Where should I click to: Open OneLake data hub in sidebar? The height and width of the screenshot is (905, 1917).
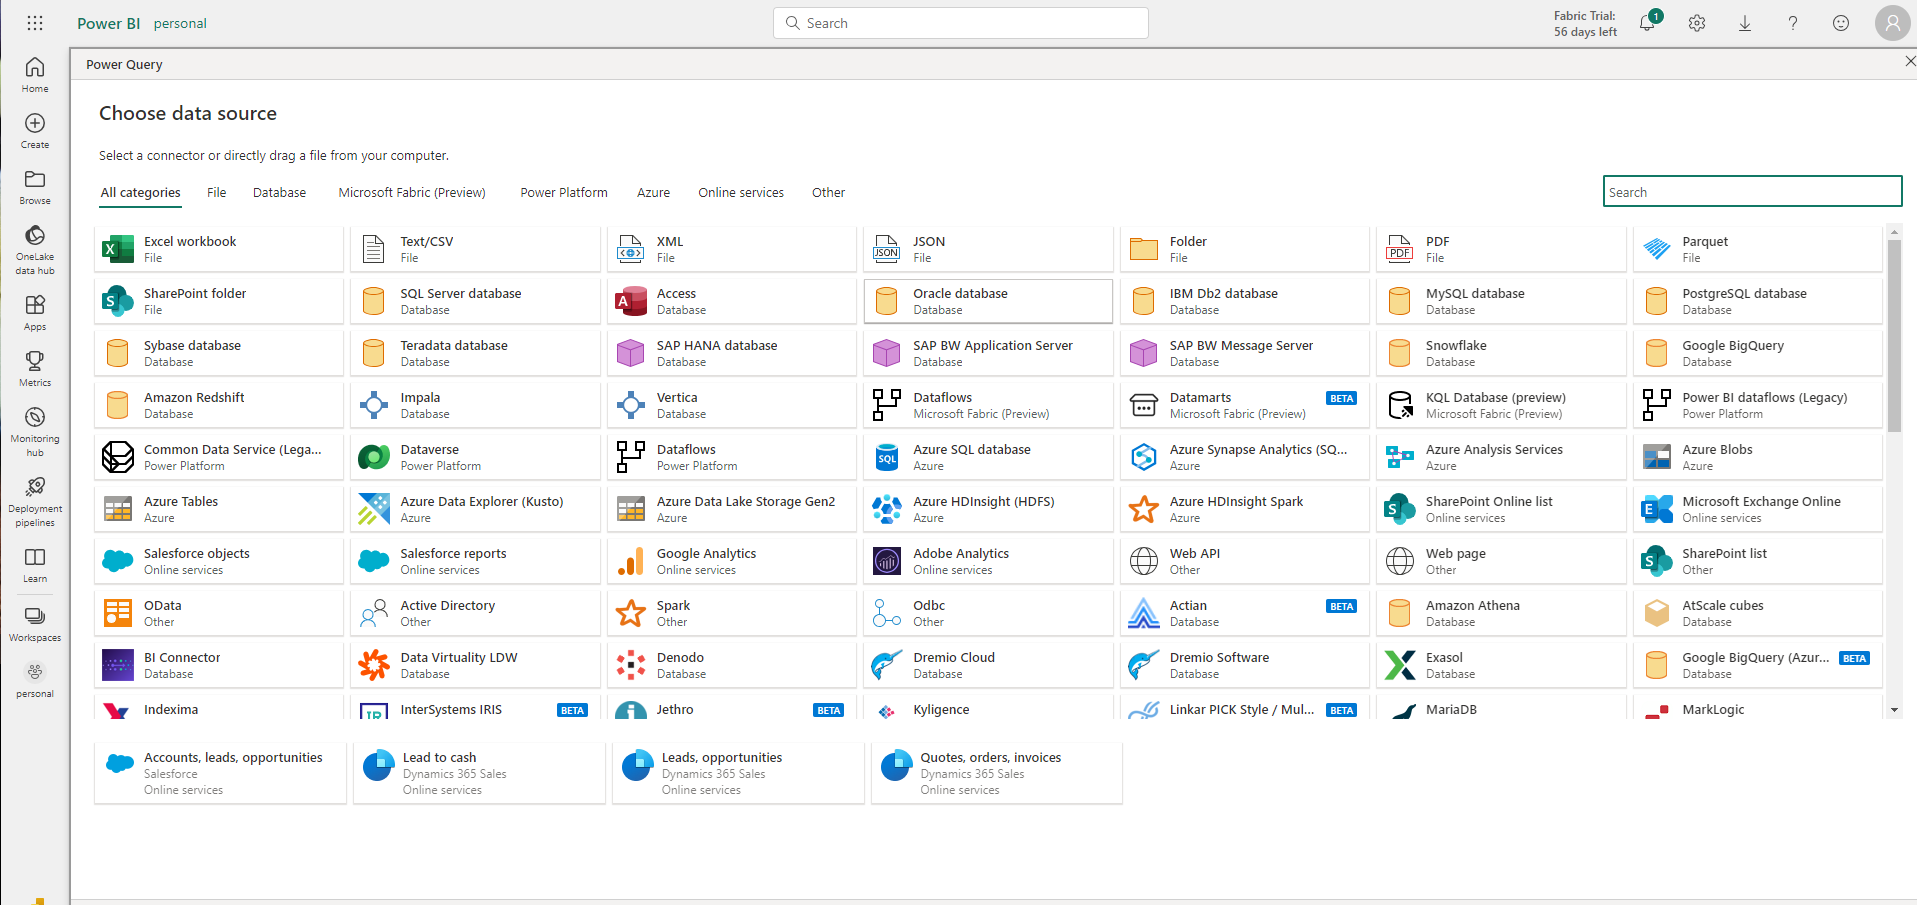coord(35,248)
